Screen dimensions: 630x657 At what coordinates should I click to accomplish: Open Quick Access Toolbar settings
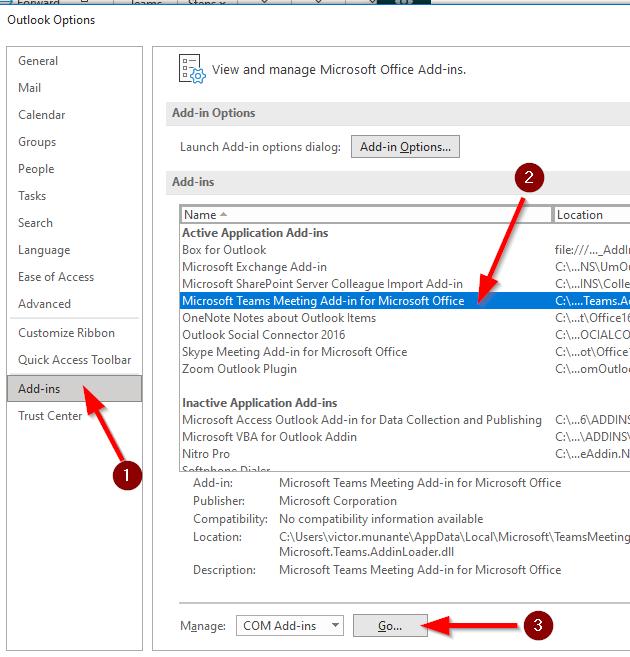pyautogui.click(x=74, y=360)
